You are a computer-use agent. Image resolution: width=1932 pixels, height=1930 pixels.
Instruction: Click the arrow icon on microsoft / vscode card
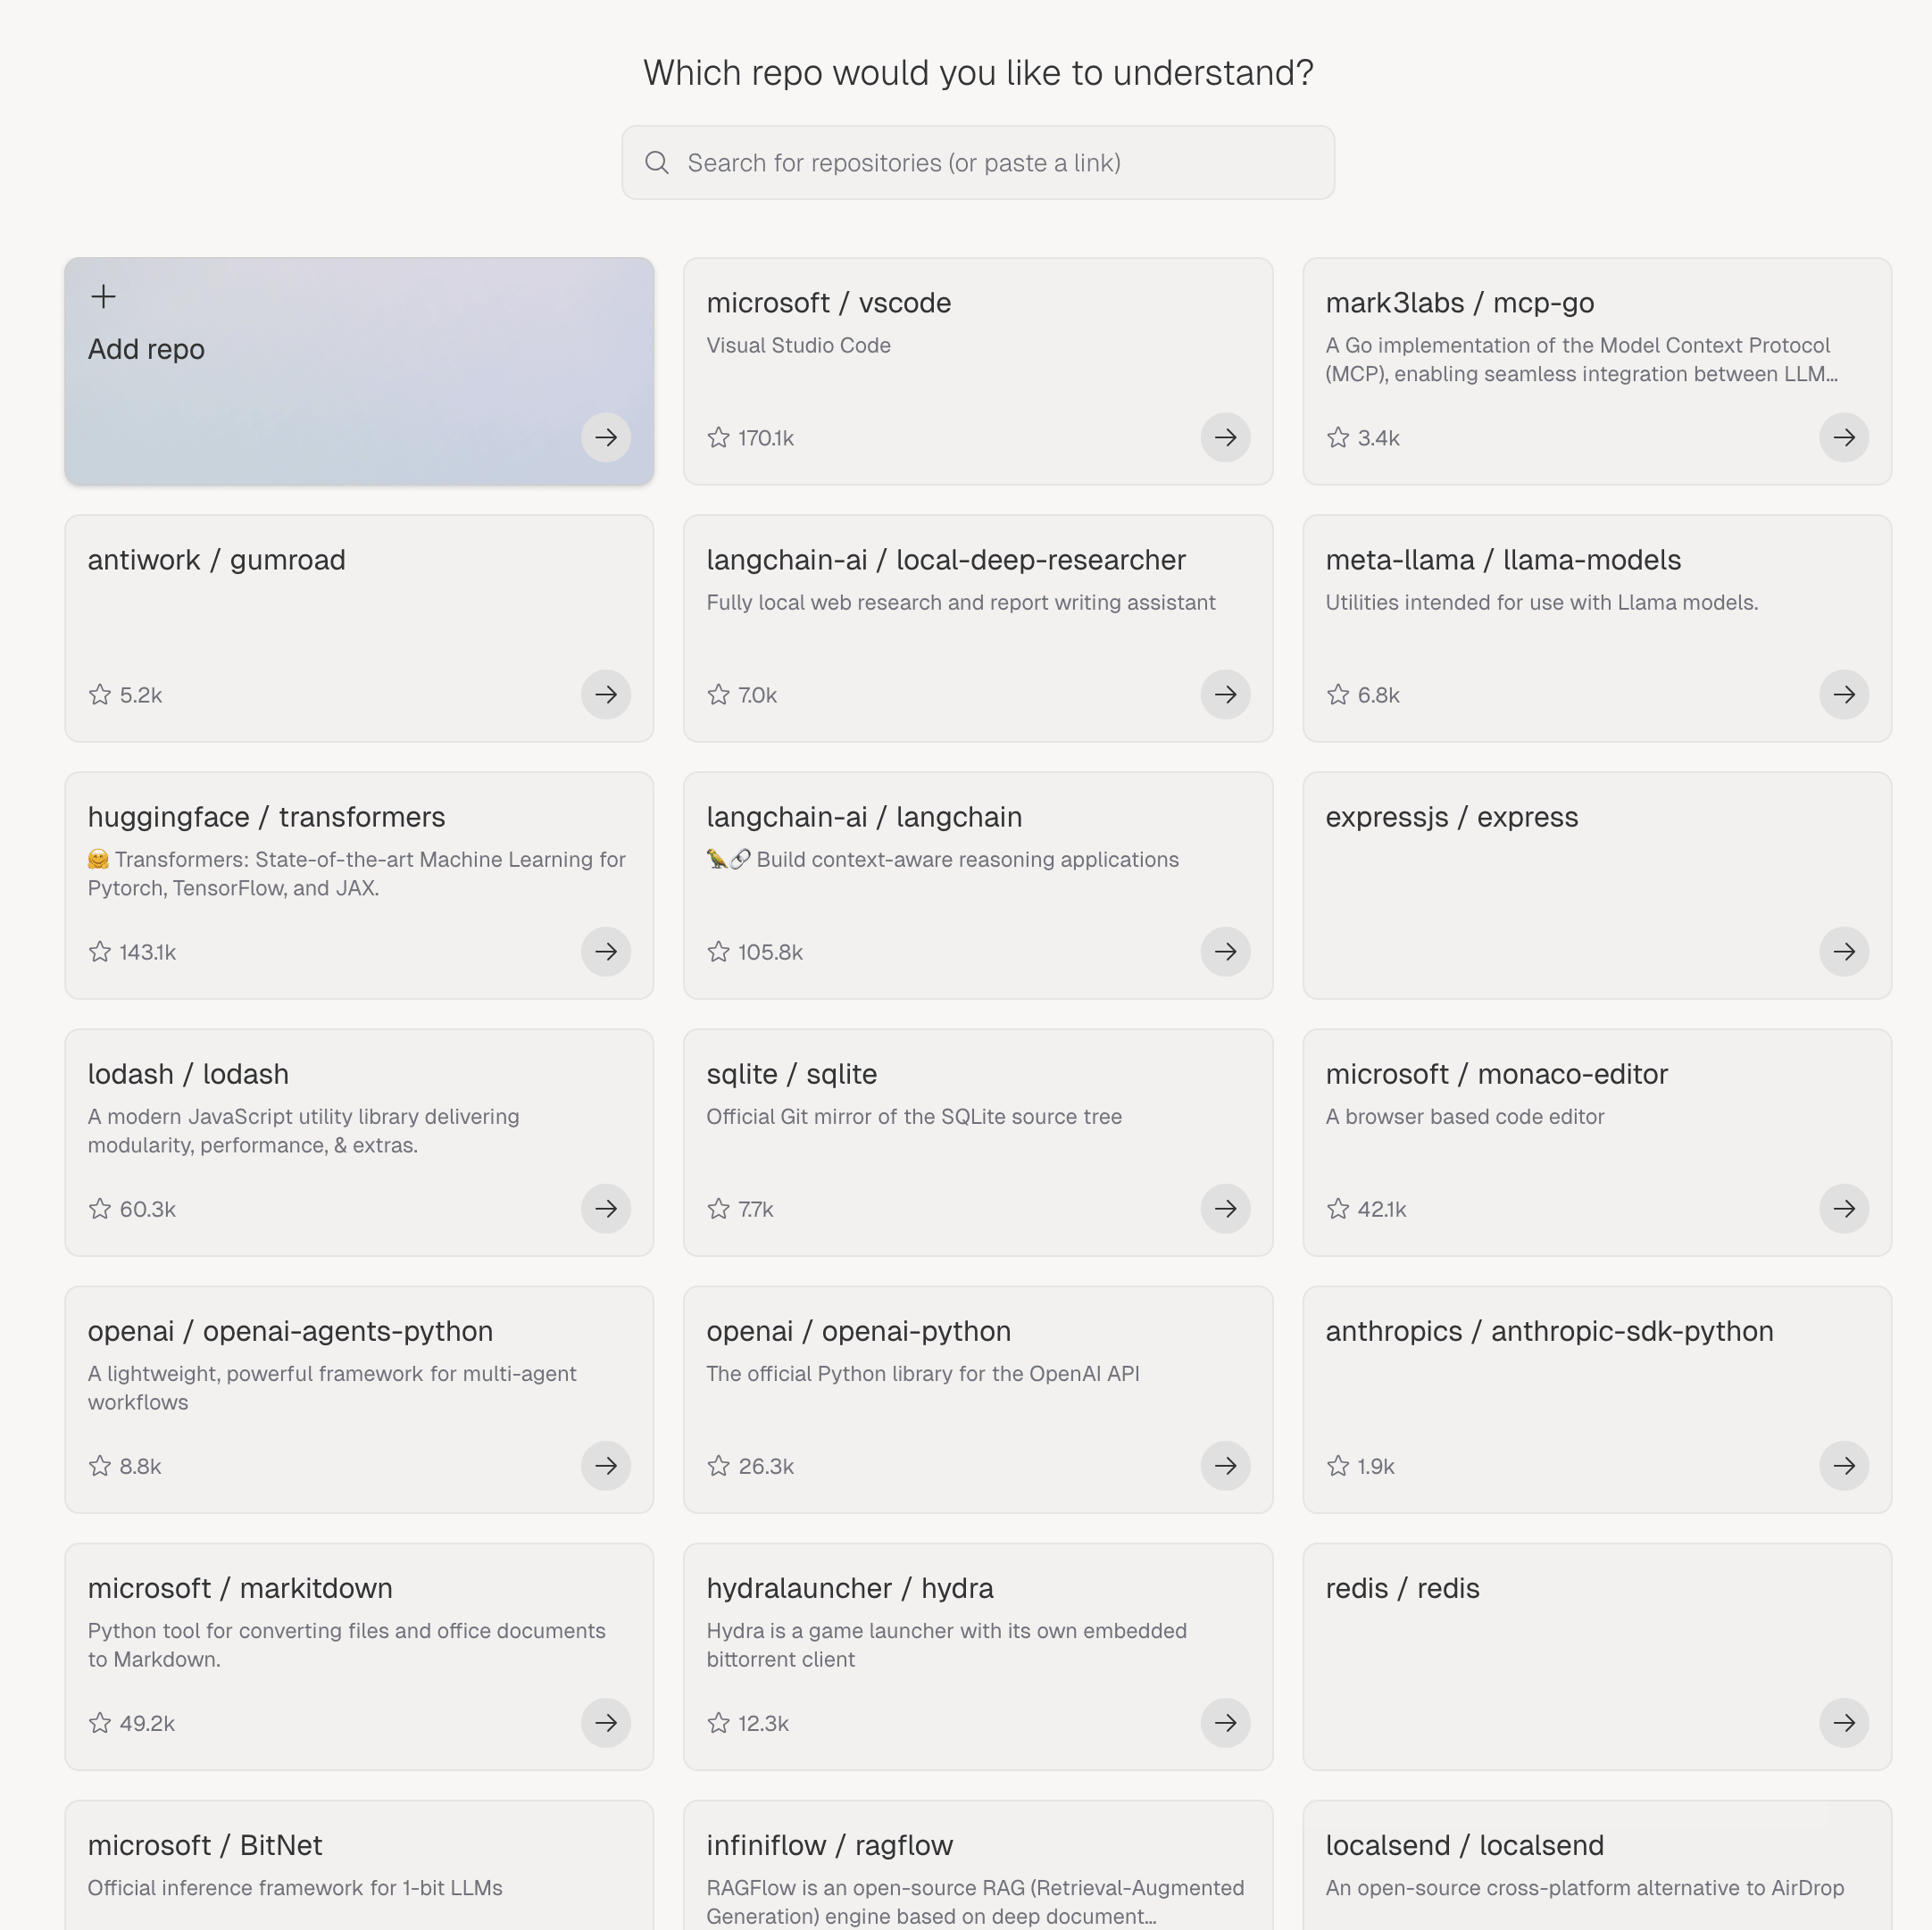pos(1225,437)
